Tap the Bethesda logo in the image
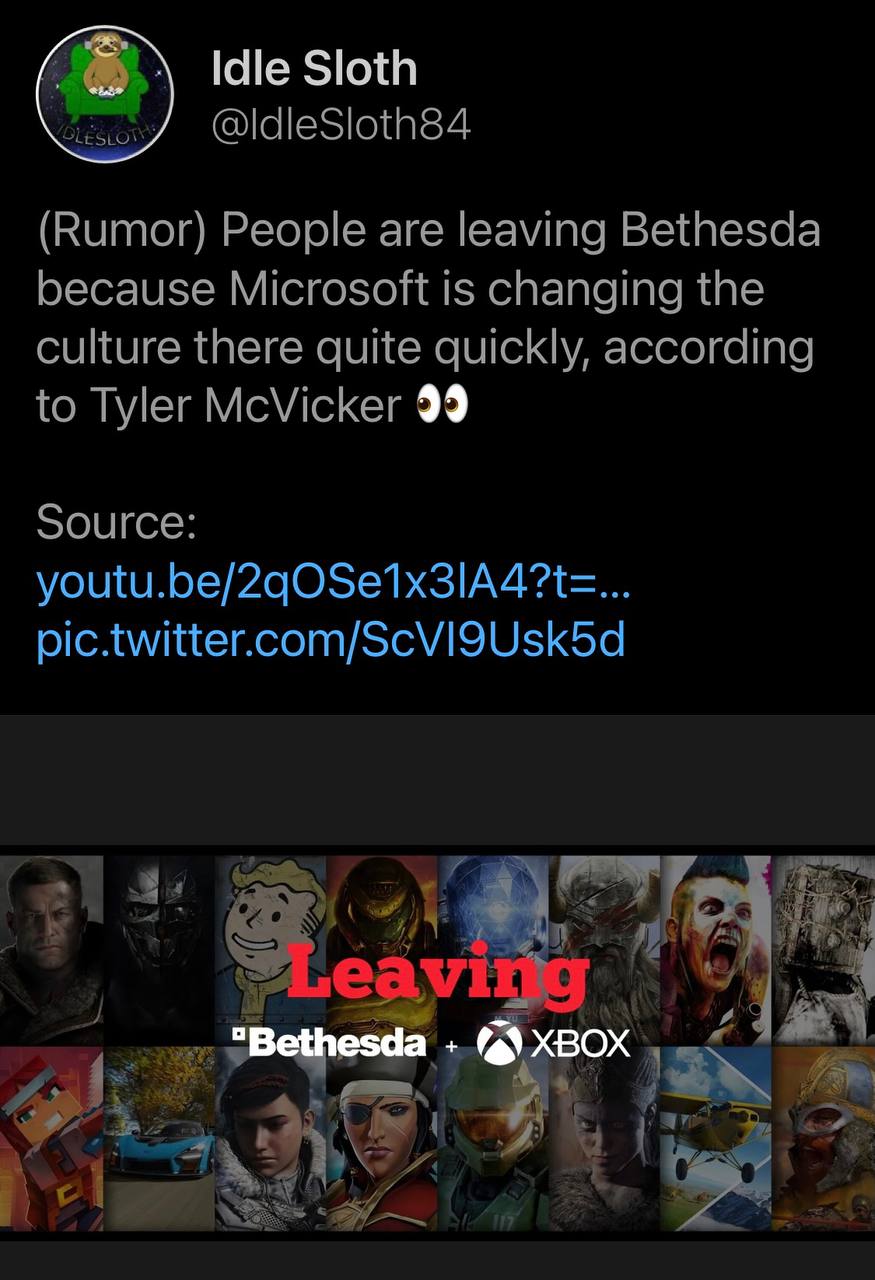Viewport: 875px width, 1280px height. coord(329,1043)
